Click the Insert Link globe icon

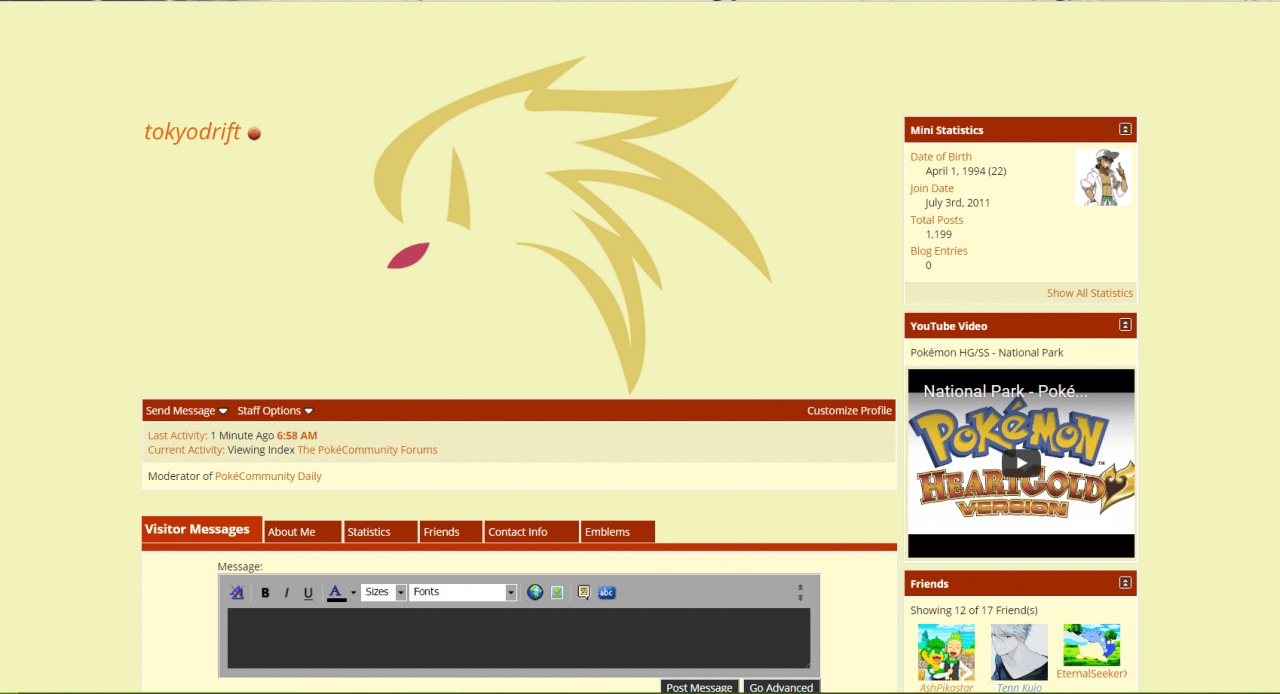[x=535, y=592]
